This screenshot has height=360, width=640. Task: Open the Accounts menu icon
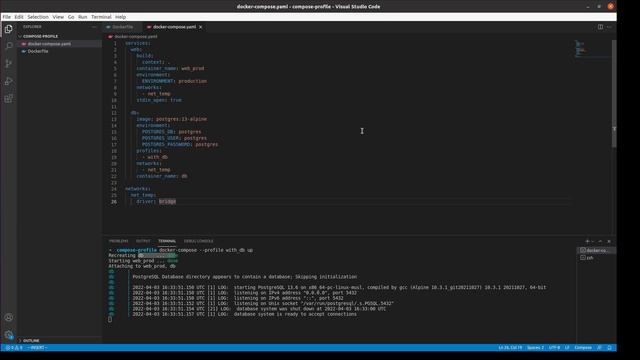coord(9,317)
